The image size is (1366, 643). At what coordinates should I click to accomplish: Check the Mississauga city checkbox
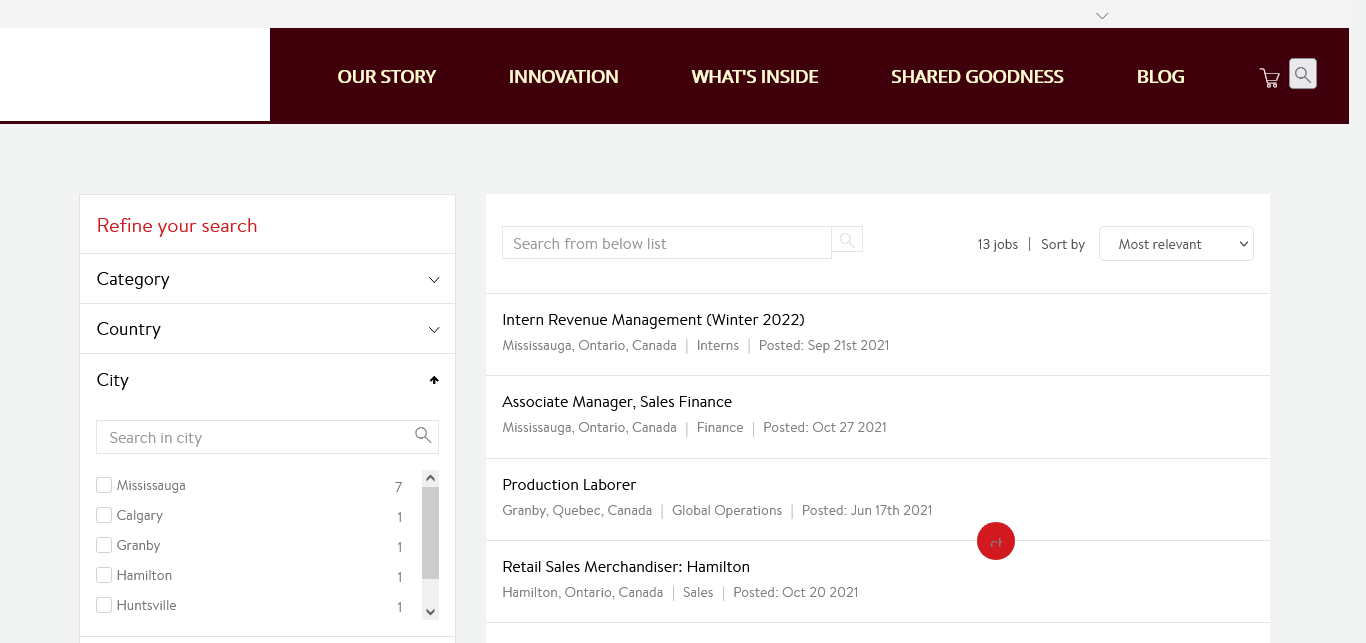[x=104, y=485]
